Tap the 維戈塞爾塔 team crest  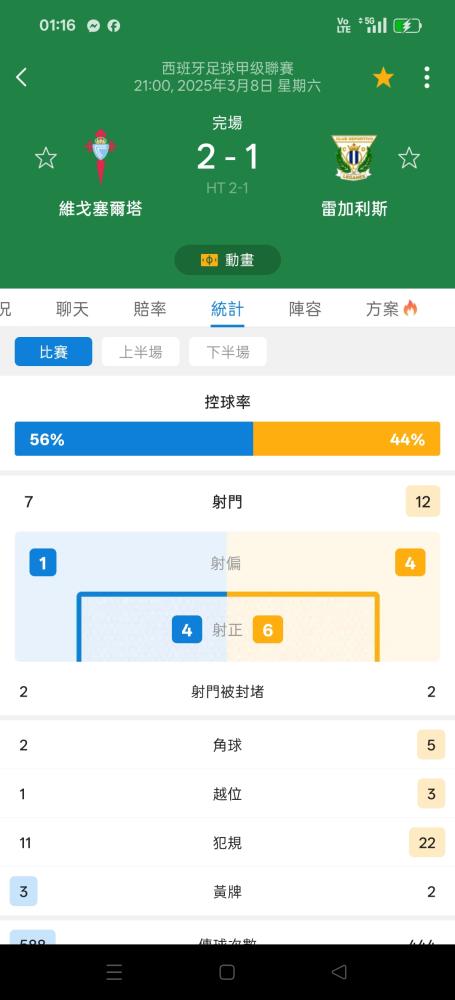(100, 156)
